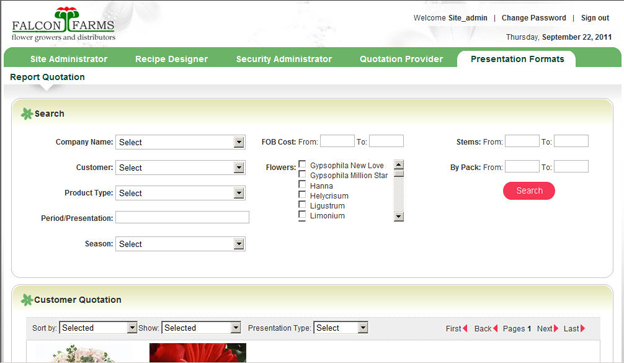Click the red Search button
The width and height of the screenshot is (624, 363).
coord(529,191)
